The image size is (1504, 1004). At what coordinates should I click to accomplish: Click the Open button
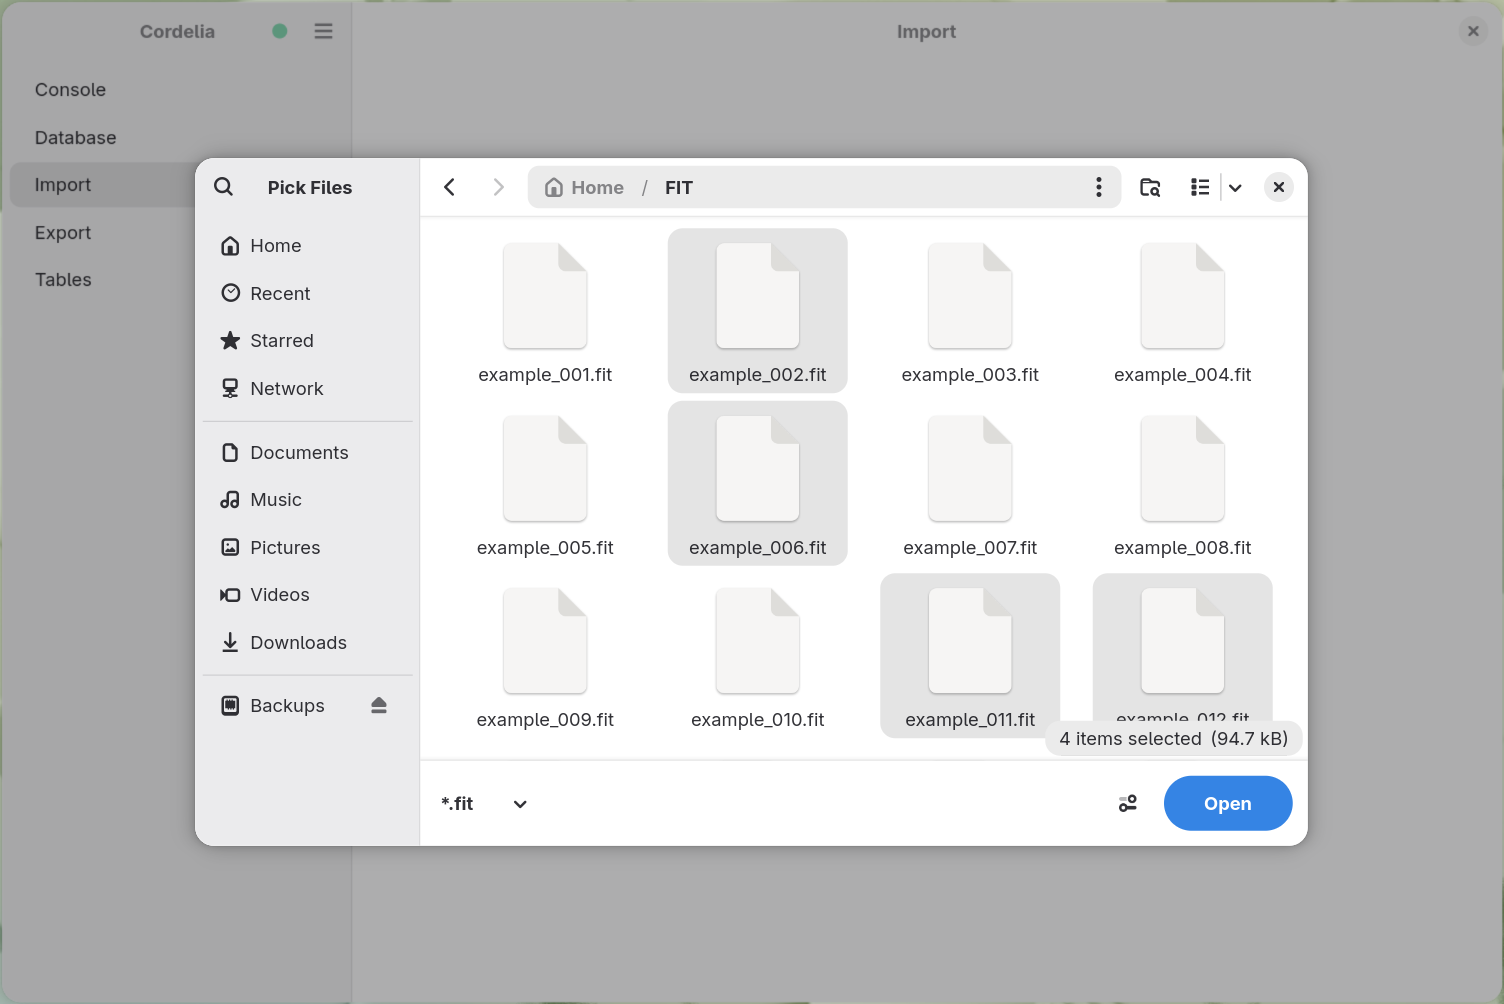(1228, 803)
